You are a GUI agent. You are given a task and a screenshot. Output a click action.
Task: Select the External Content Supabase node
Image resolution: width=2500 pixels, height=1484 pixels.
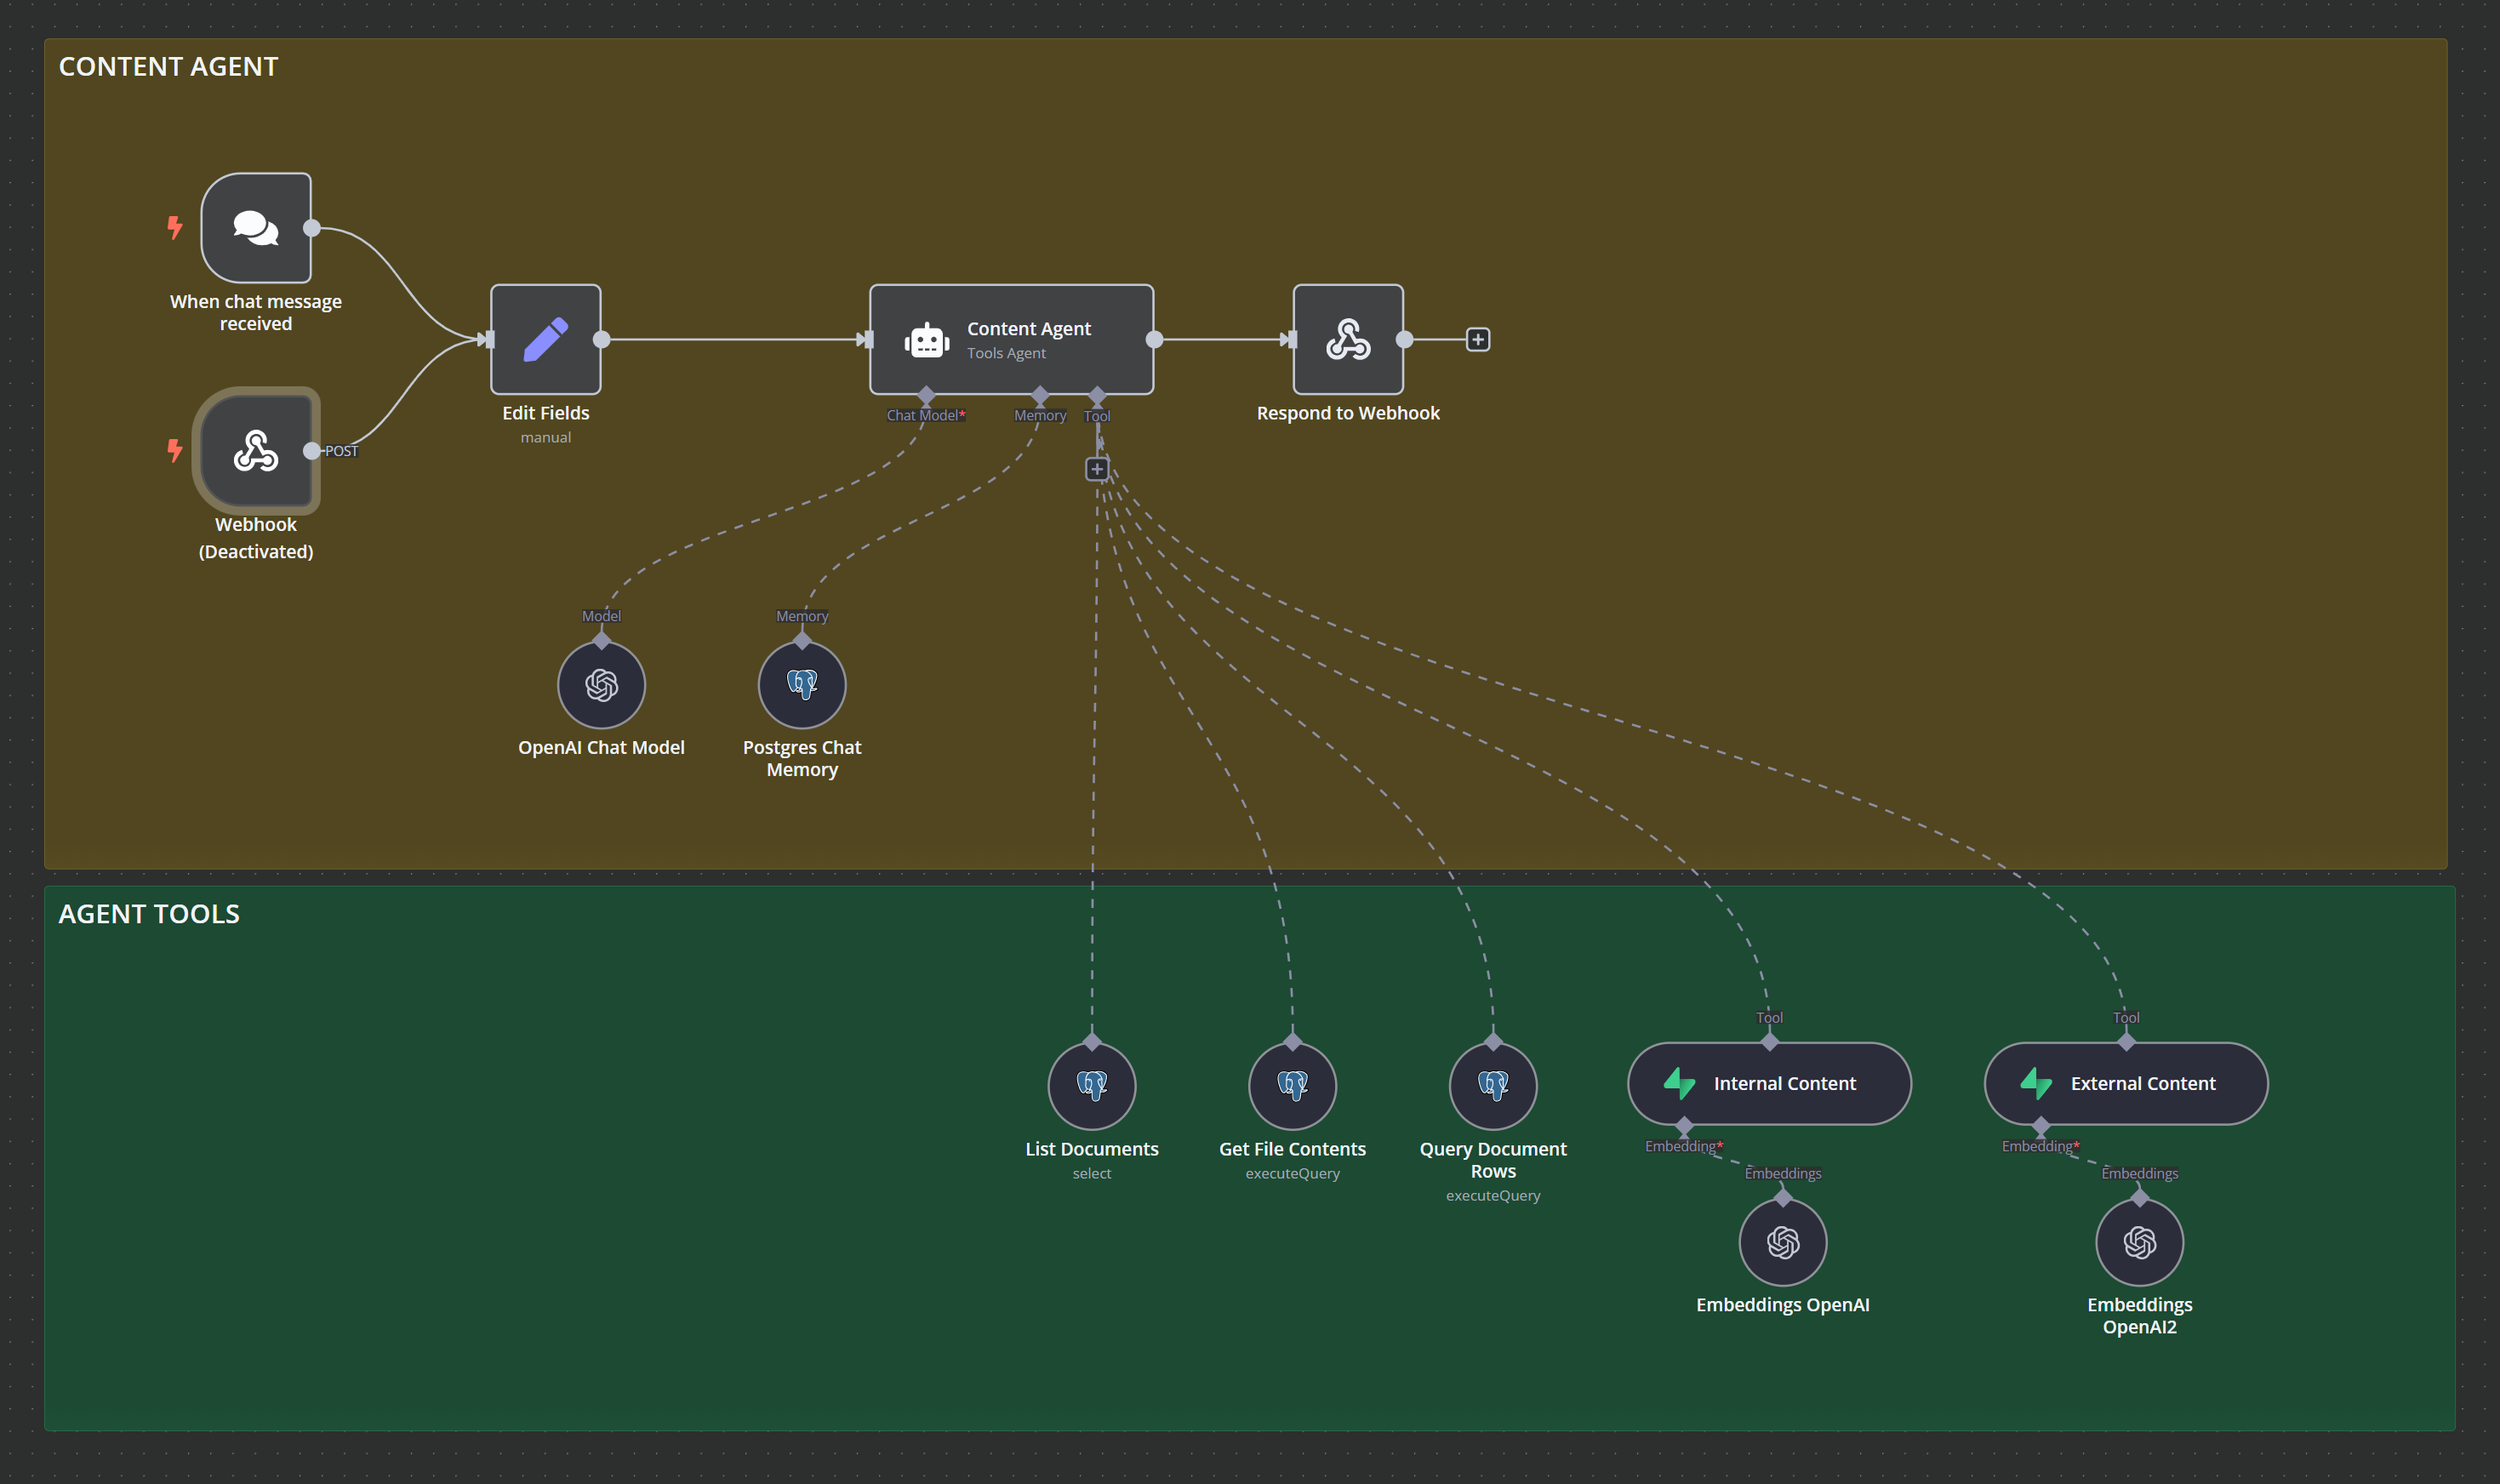pos(2125,1084)
